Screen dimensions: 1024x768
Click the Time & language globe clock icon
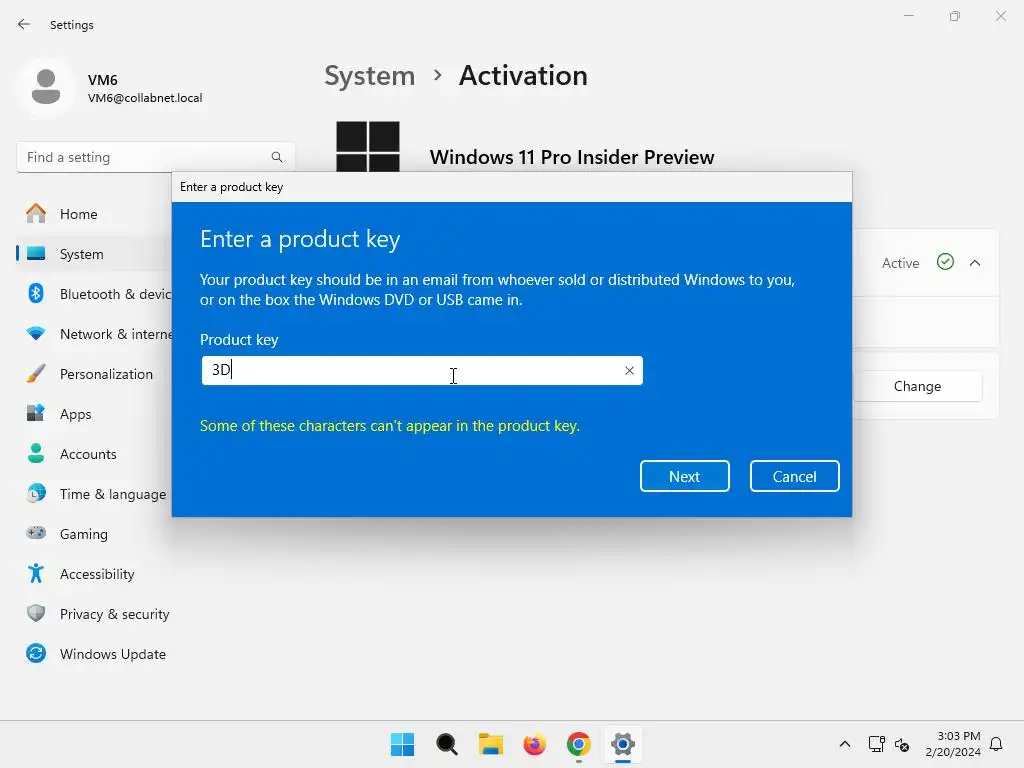[36, 494]
